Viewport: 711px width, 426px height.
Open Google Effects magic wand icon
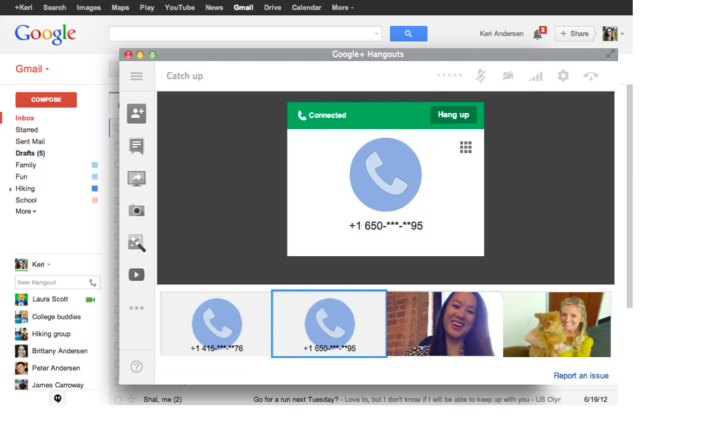click(x=136, y=243)
